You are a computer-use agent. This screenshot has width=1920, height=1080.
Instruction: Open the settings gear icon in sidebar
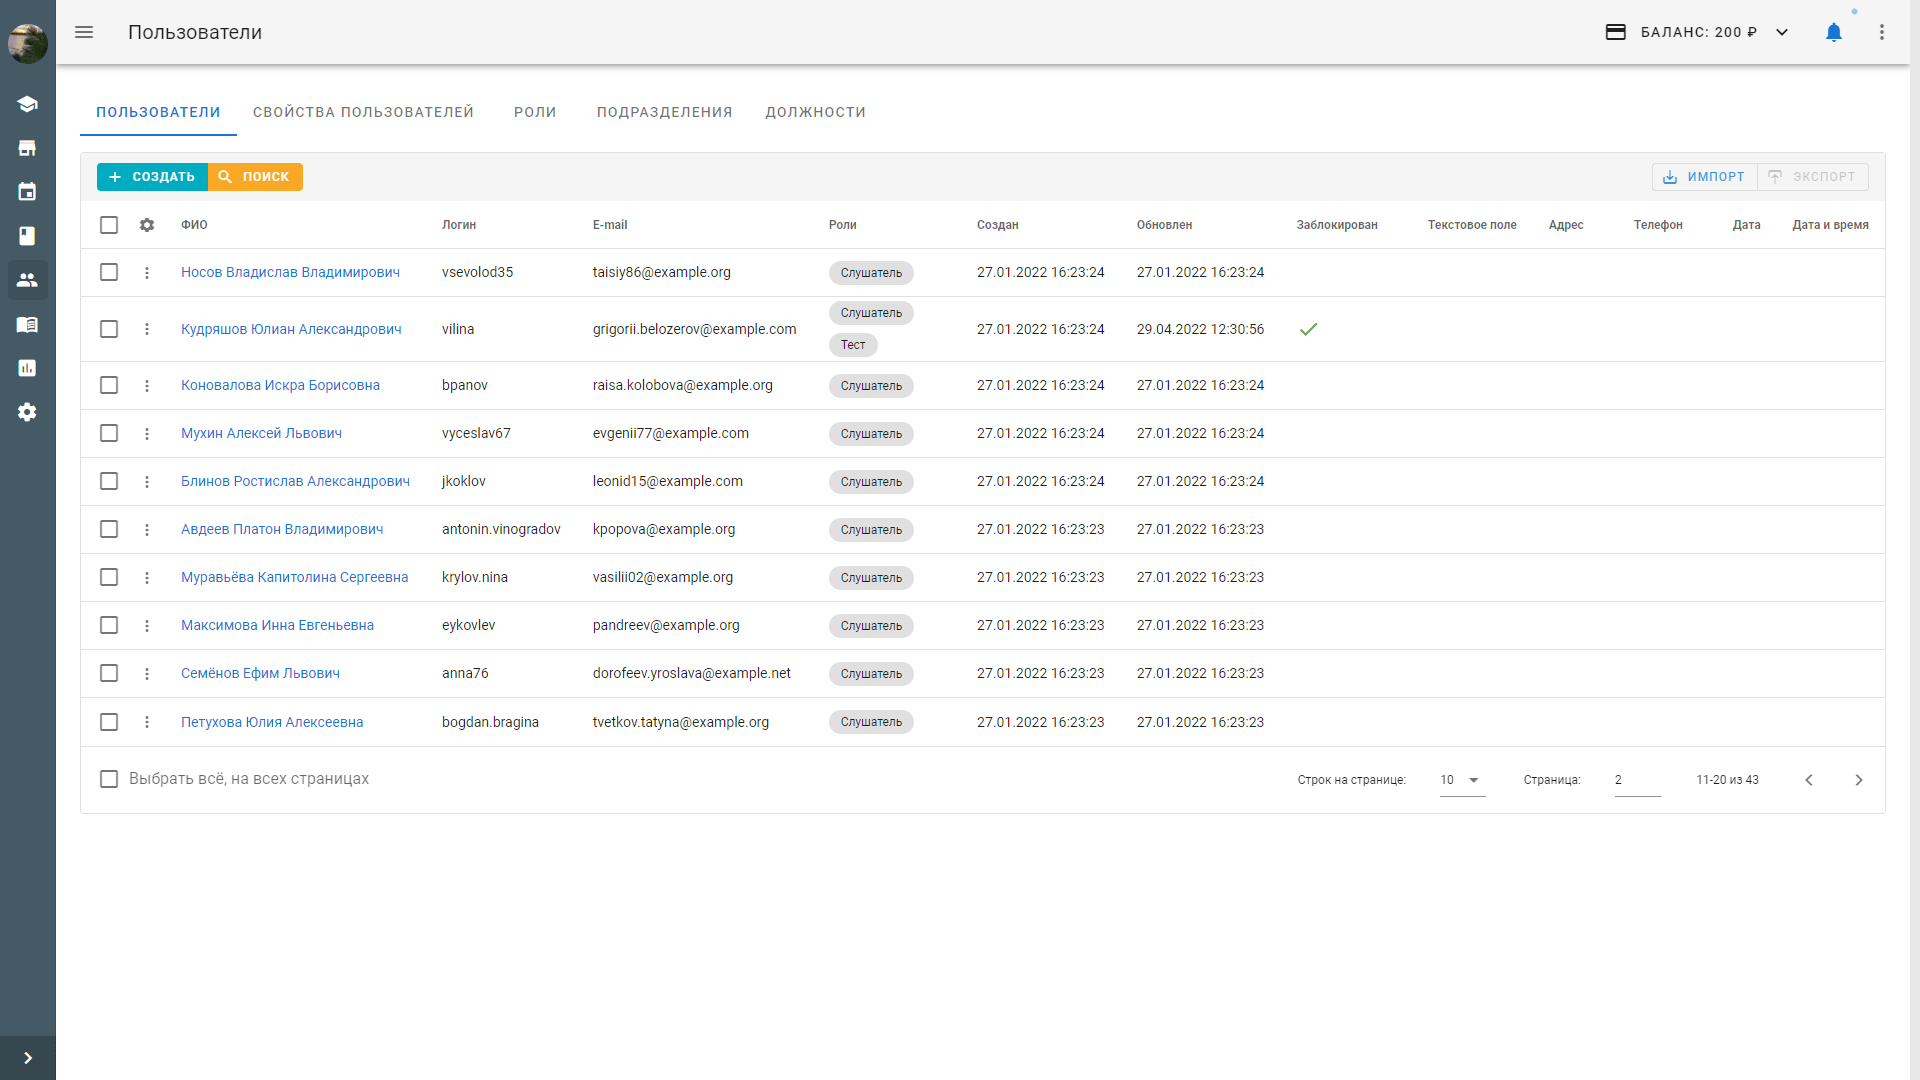27,412
